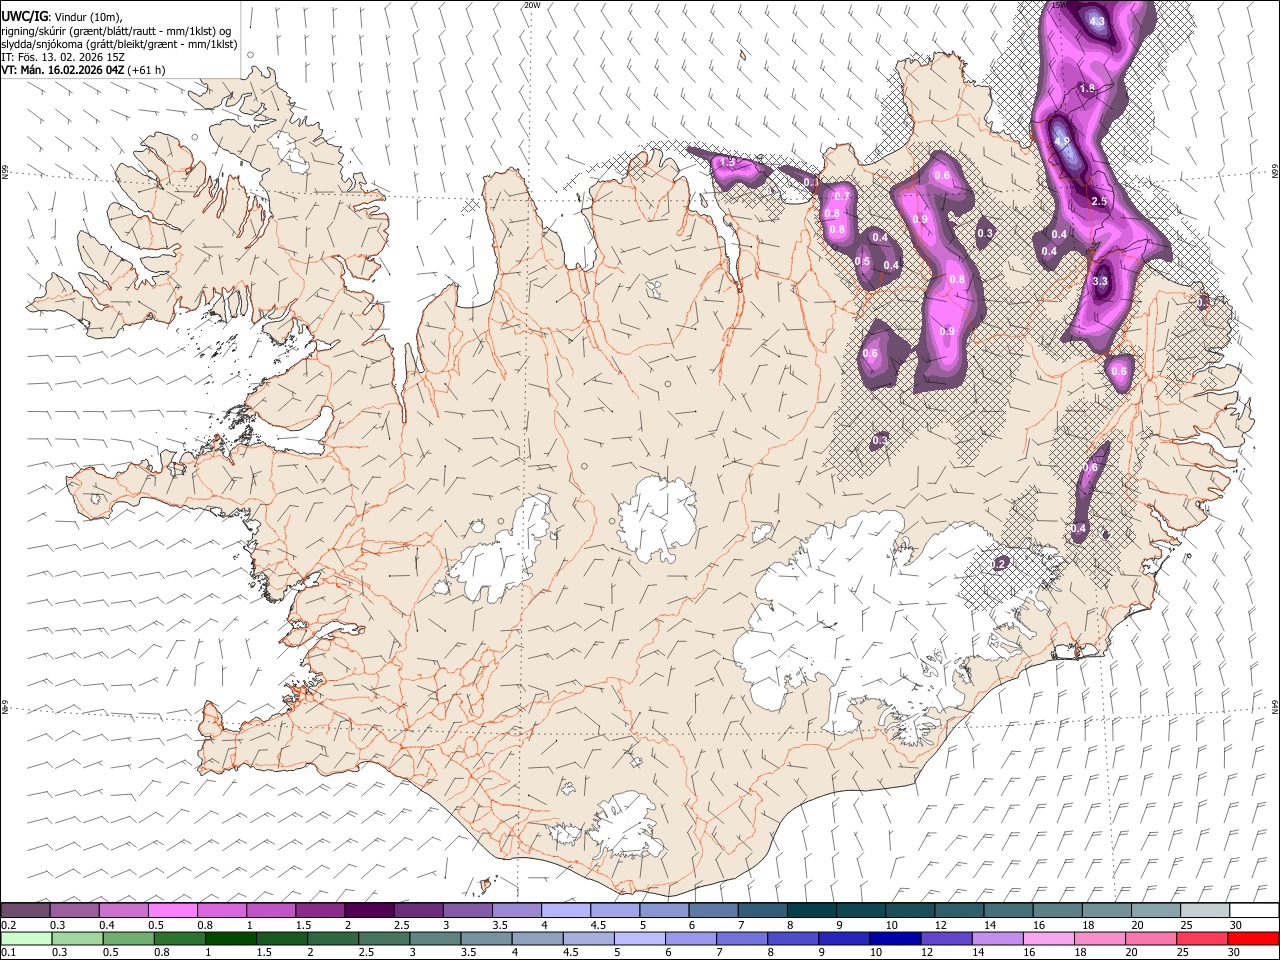Click the "1.2" value near the Vatnajökull glacier
This screenshot has height=960, width=1280.
point(998,565)
